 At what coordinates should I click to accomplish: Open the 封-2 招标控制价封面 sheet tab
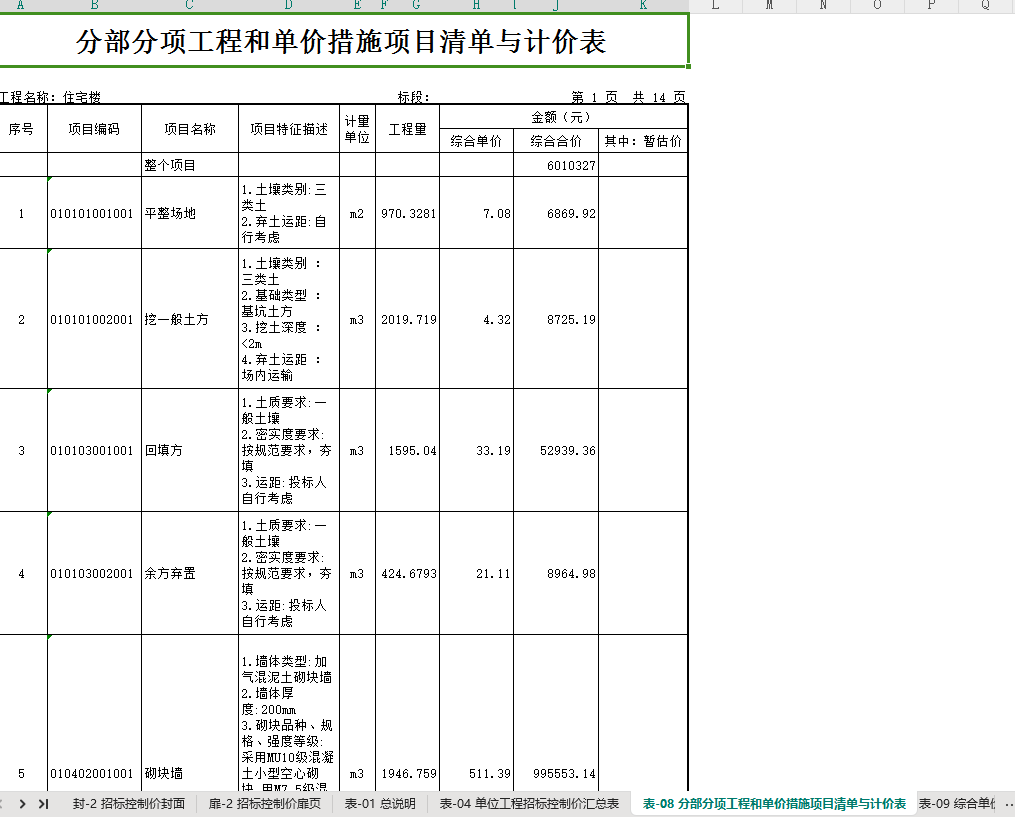(x=129, y=804)
